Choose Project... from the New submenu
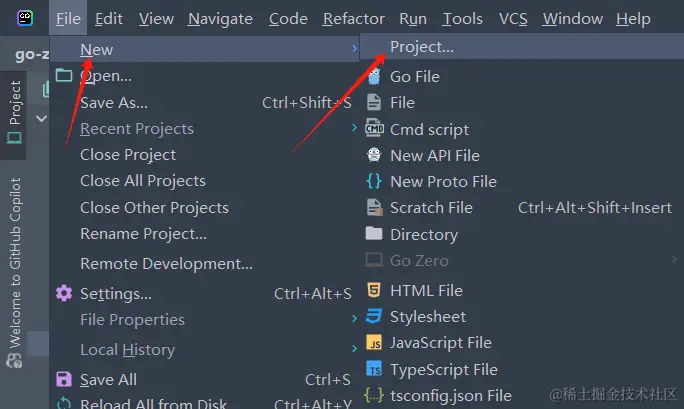Viewport: 684px width, 409px height. [421, 46]
